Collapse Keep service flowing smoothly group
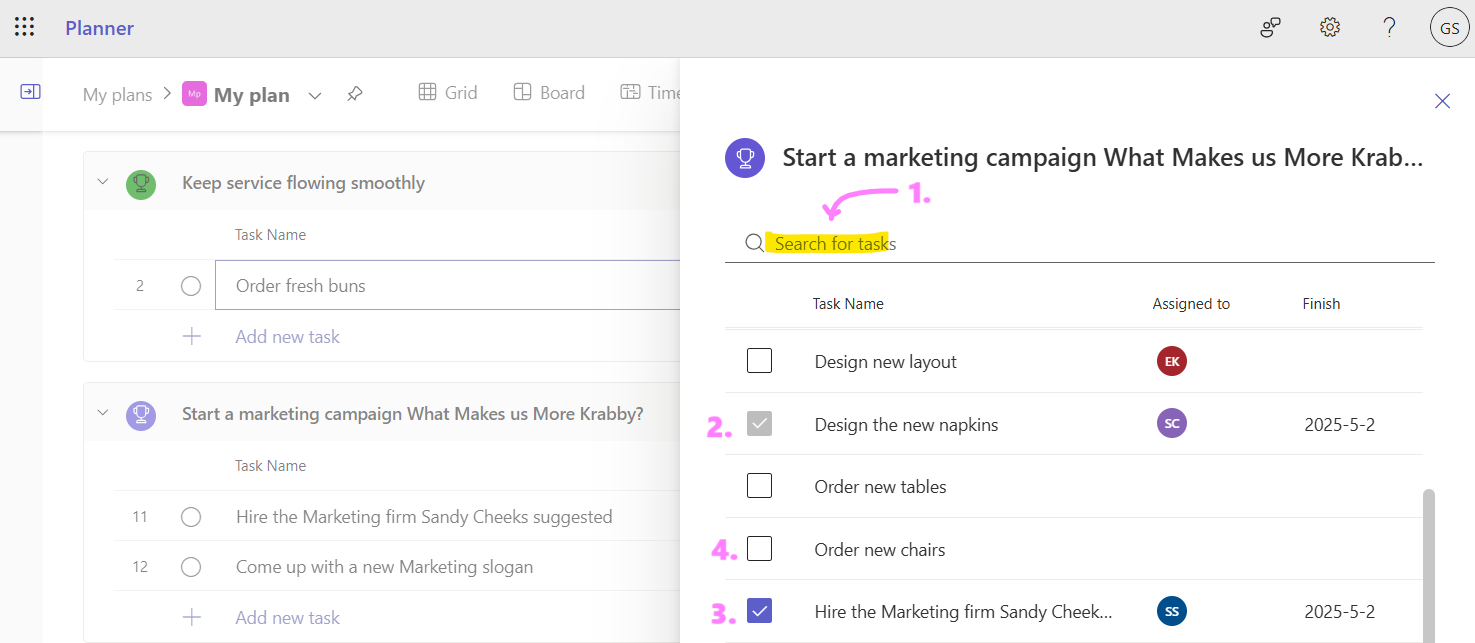This screenshot has height=643, width=1475. 102,182
